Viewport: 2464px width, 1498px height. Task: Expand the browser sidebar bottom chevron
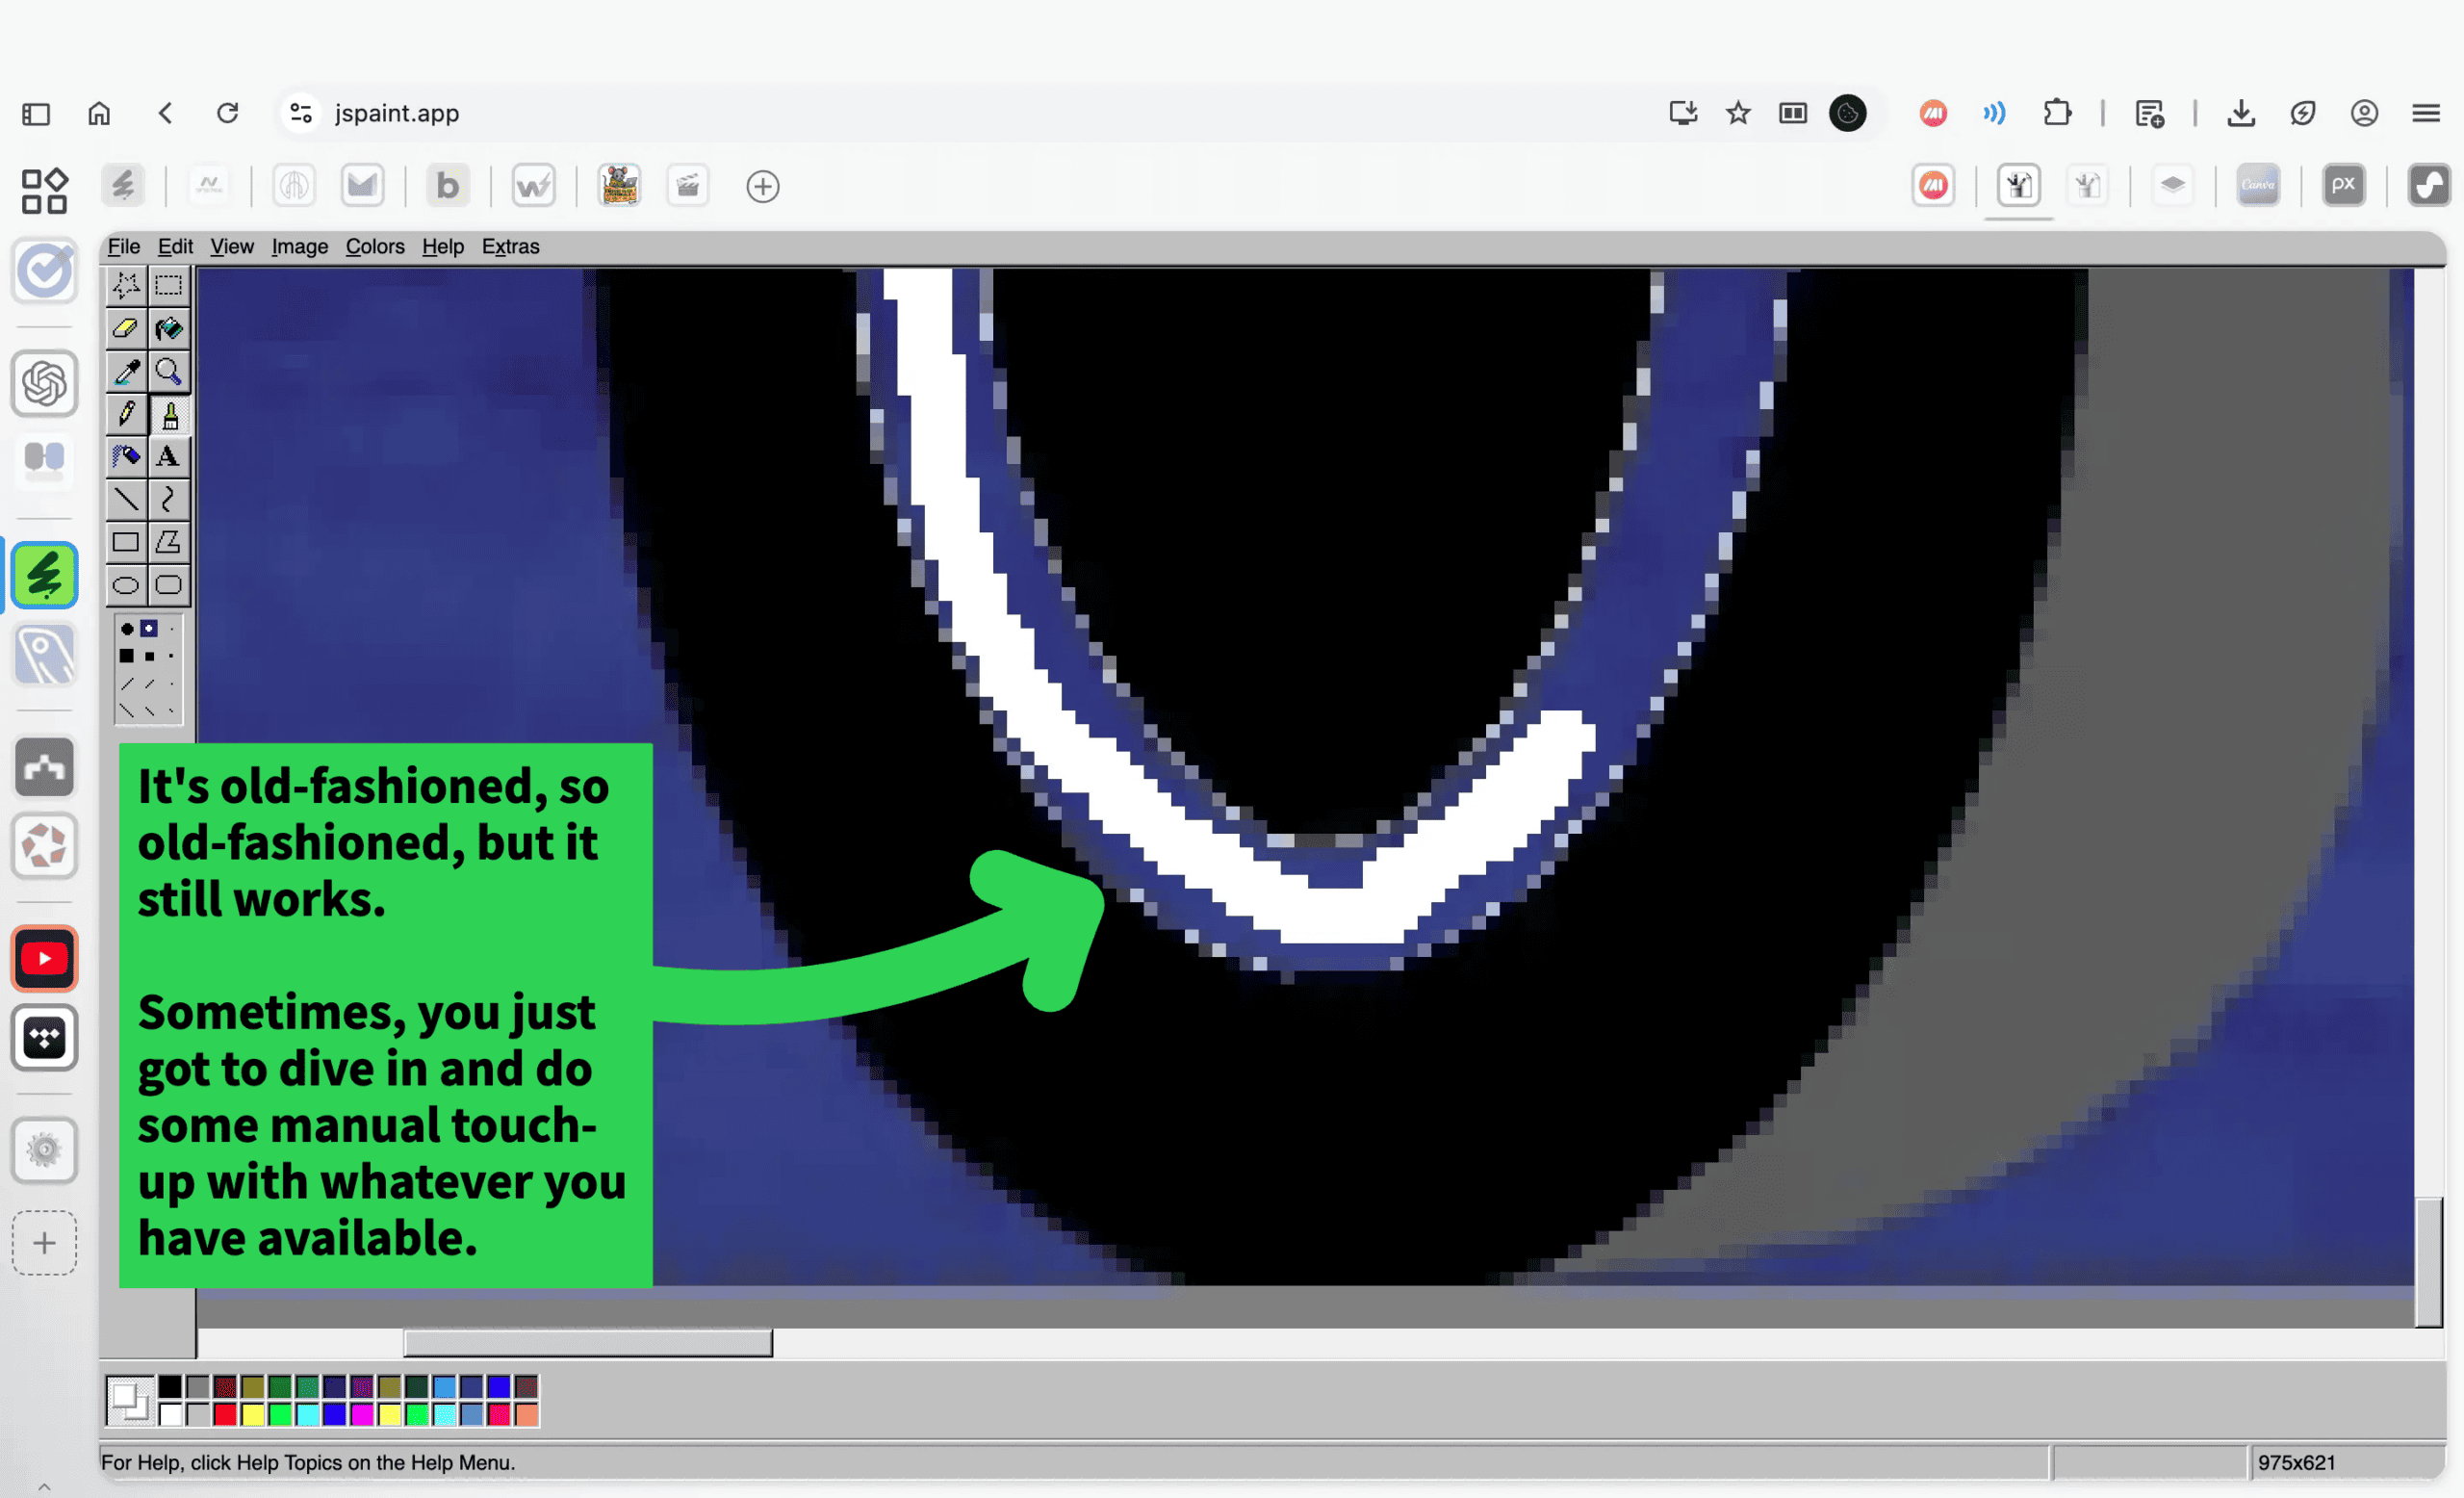pyautogui.click(x=44, y=1487)
